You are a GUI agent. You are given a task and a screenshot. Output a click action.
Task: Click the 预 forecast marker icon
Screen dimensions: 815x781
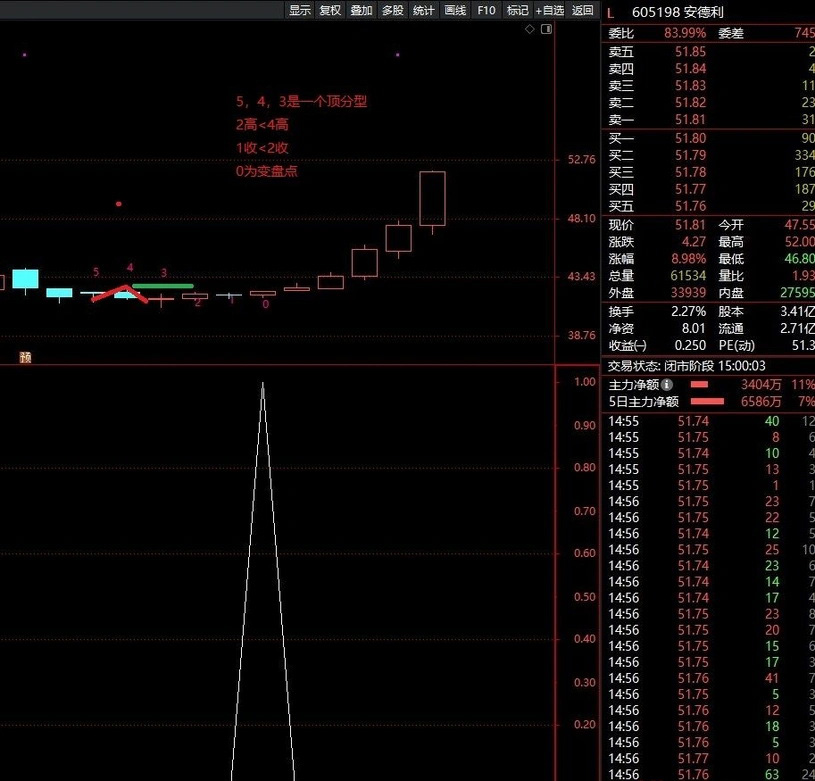[x=25, y=357]
